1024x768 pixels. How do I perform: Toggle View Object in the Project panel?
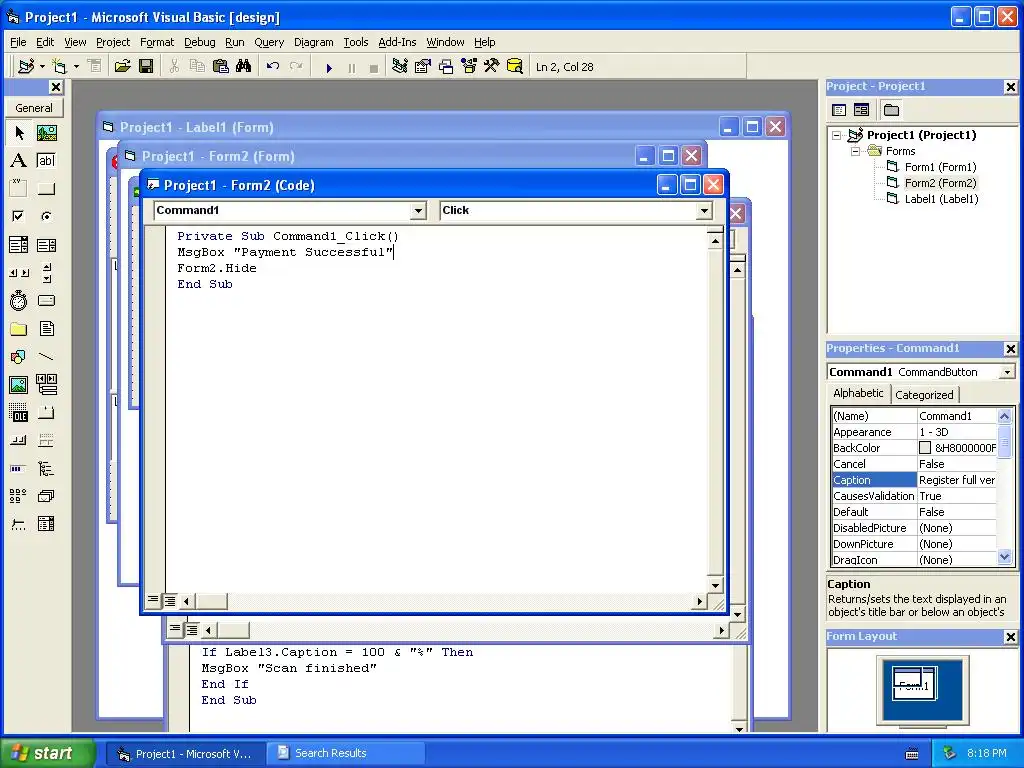click(x=861, y=110)
